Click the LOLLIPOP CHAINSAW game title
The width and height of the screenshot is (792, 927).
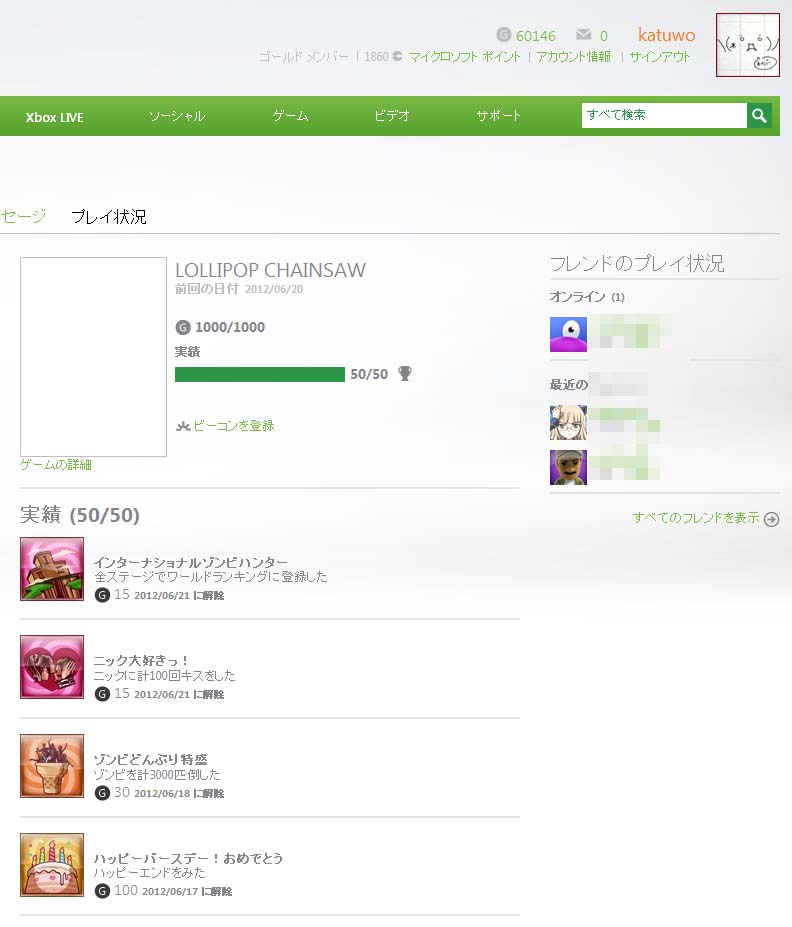pos(271,270)
